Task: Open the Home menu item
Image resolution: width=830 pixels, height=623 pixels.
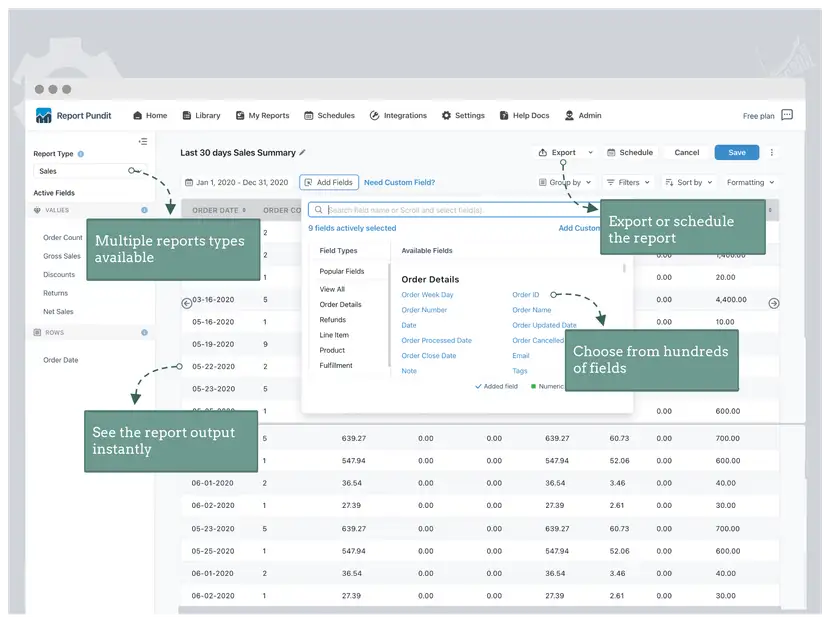Action: point(150,115)
